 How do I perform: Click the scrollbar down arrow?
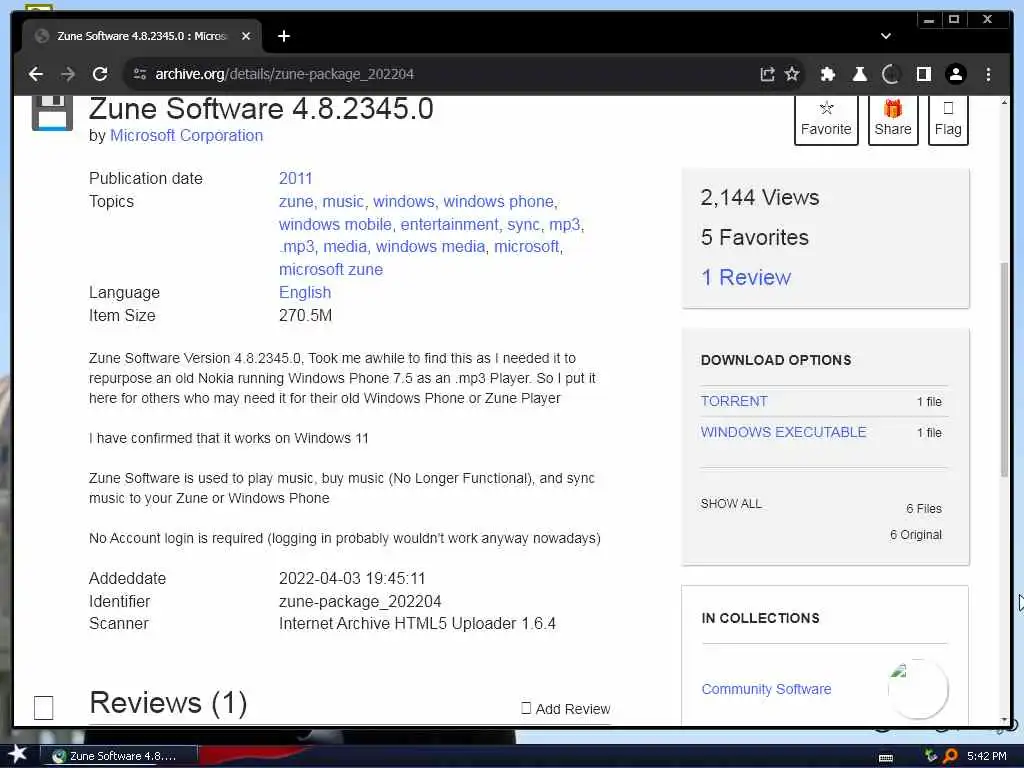point(1004,720)
